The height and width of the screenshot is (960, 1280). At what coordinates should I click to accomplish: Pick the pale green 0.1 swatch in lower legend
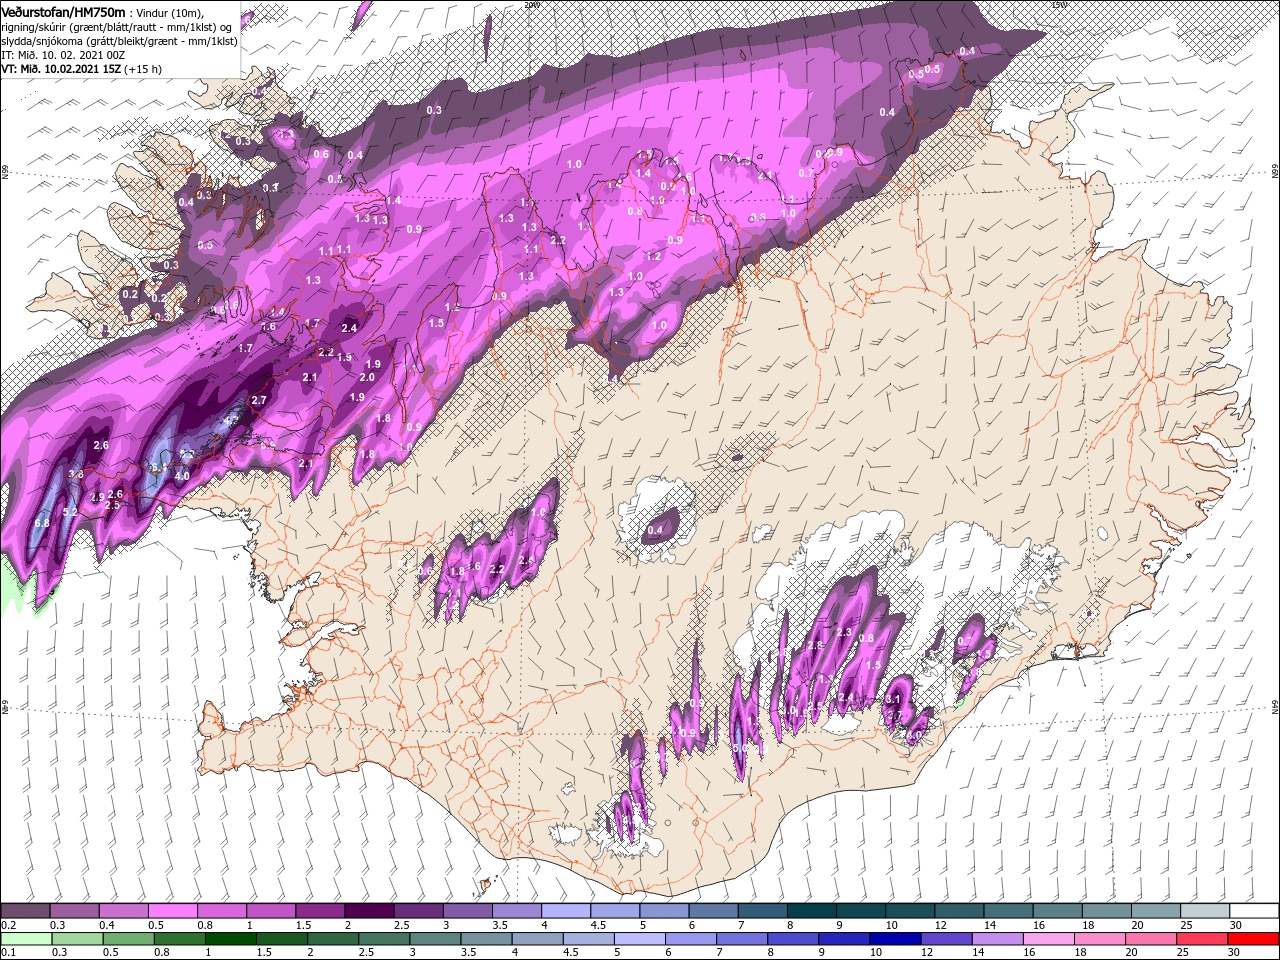[x=25, y=938]
